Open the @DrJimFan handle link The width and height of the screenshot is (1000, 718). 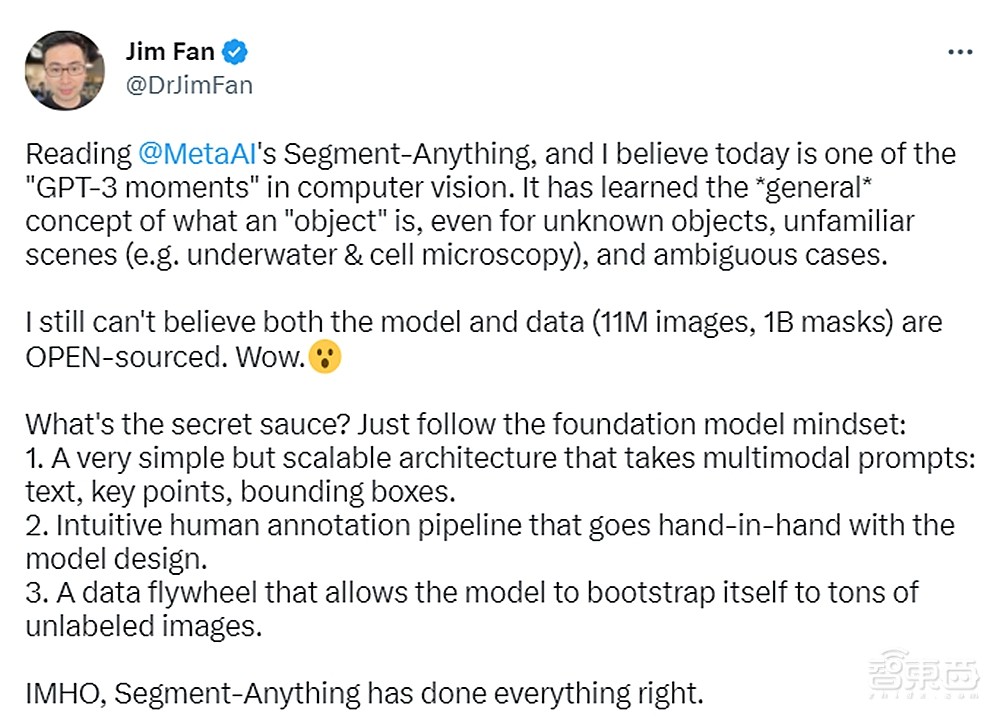(x=189, y=85)
